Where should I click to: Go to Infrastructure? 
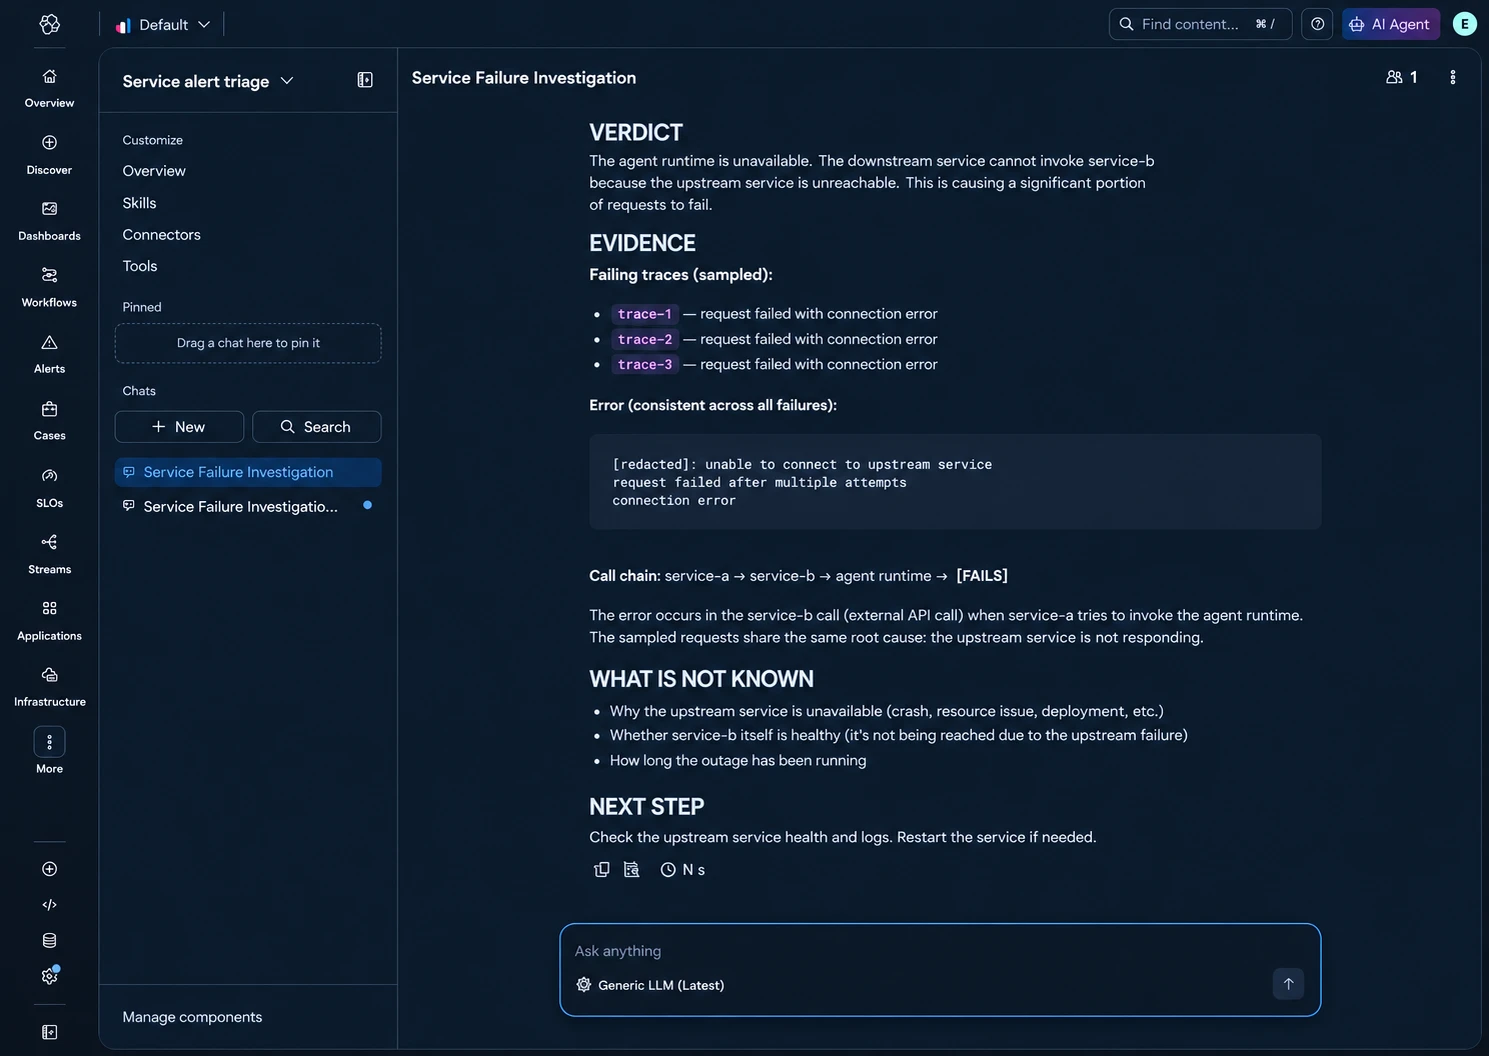click(x=49, y=688)
